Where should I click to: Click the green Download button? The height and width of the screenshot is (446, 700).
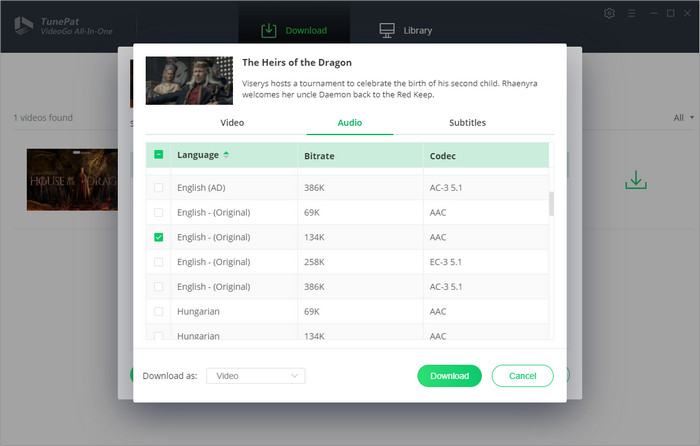pos(450,376)
